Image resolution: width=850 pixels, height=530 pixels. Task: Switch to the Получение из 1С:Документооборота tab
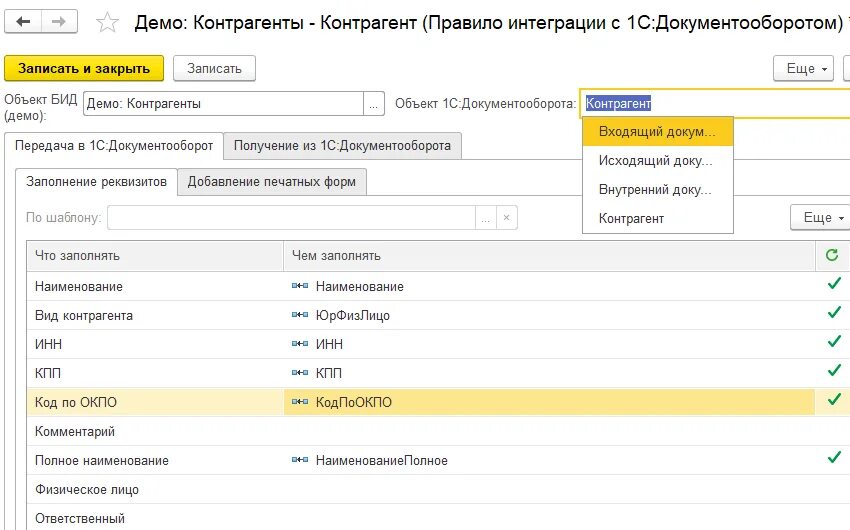click(x=342, y=146)
